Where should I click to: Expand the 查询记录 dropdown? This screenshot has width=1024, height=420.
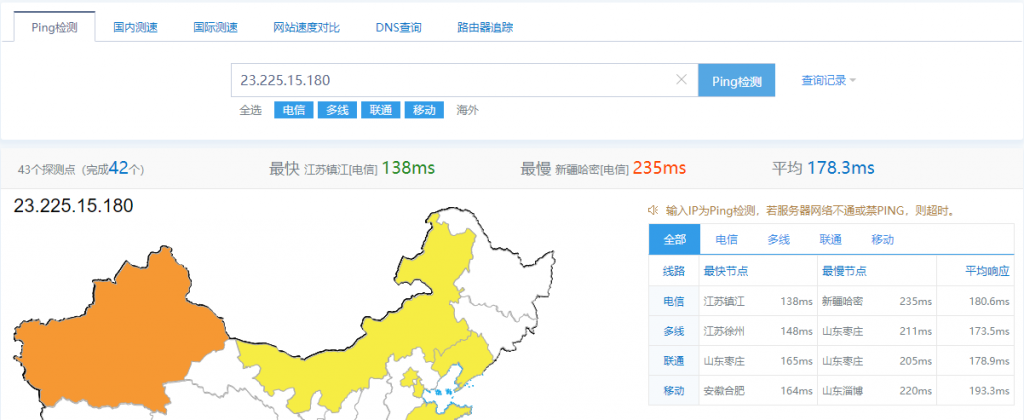(x=829, y=80)
